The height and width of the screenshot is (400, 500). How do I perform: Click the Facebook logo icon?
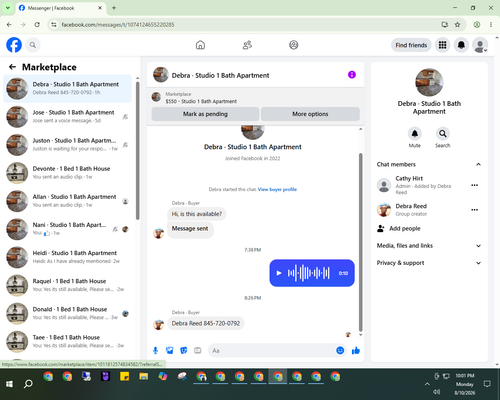(x=14, y=45)
